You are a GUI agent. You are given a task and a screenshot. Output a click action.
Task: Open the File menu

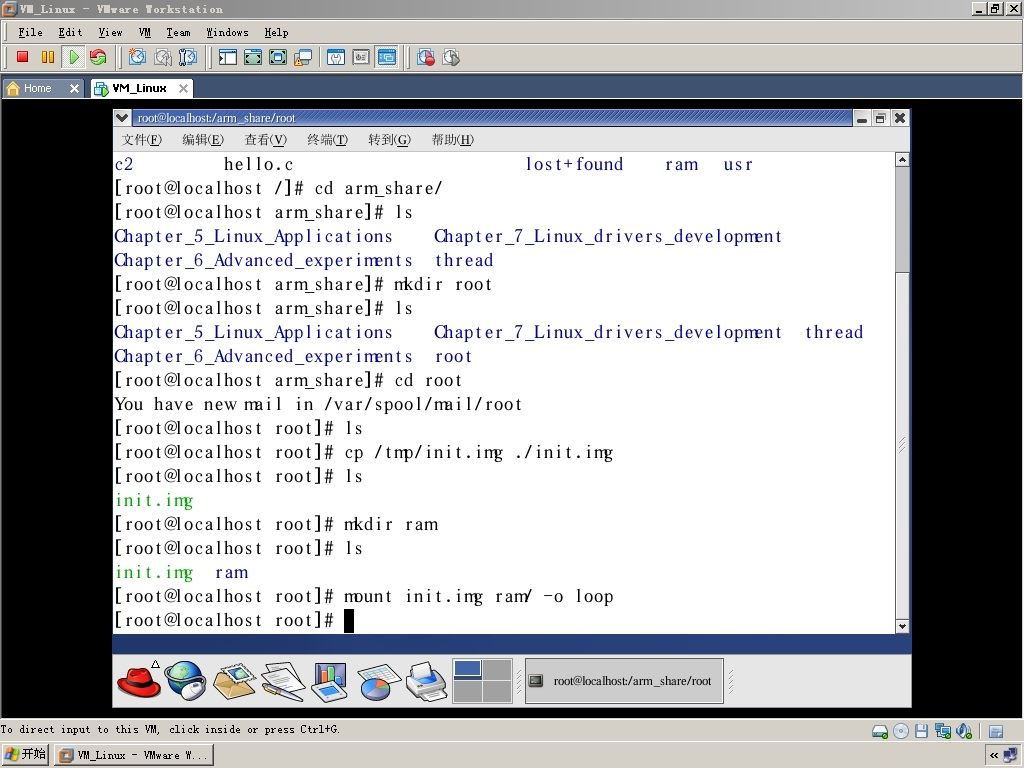(x=30, y=32)
